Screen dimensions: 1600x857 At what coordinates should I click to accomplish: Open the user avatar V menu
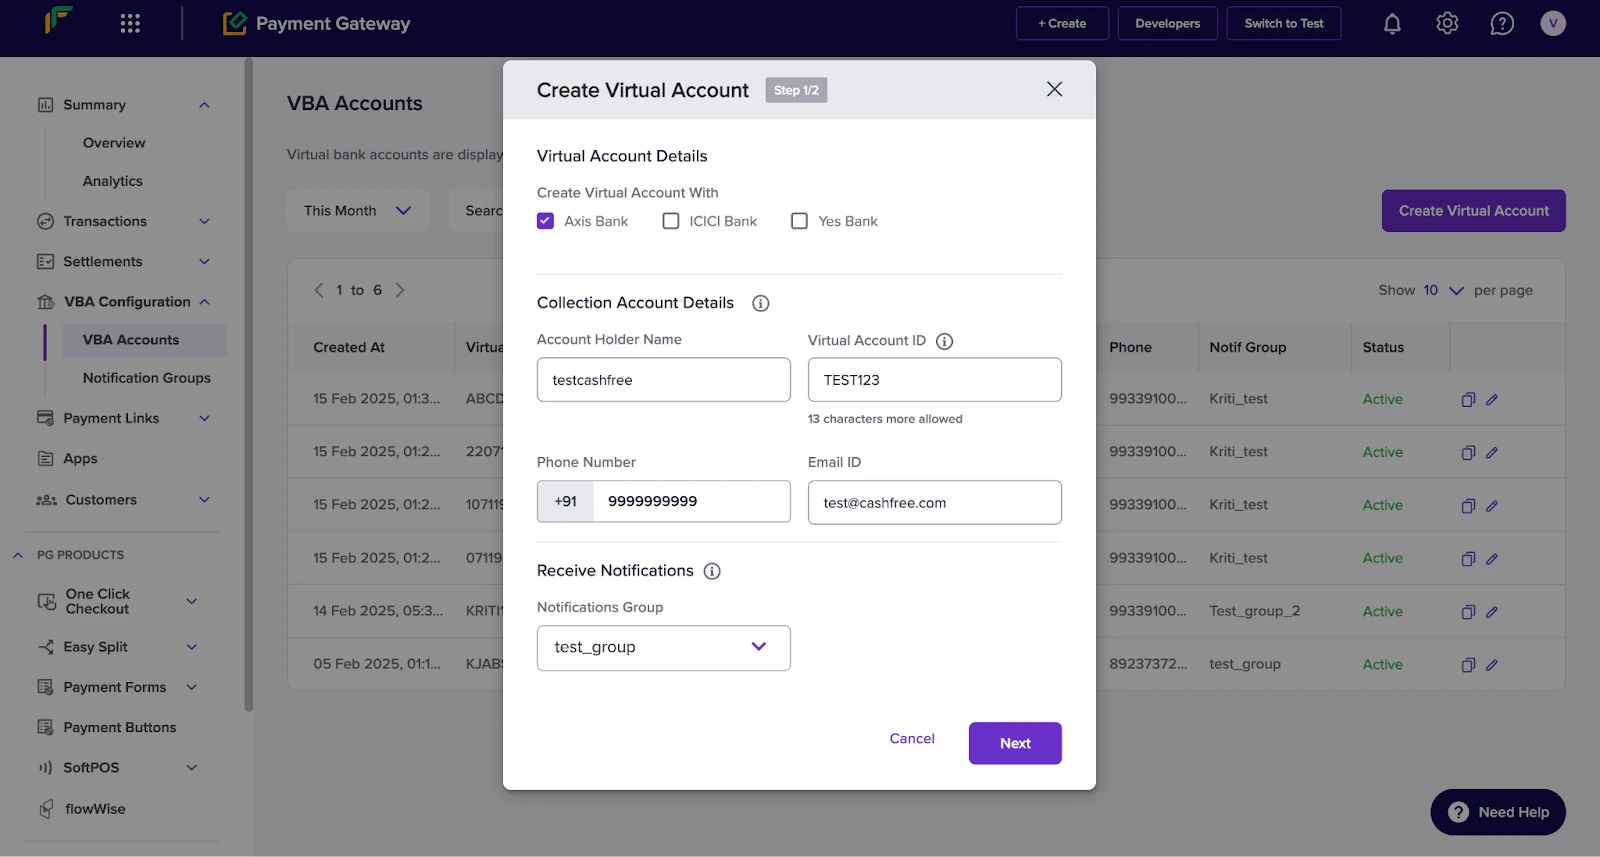(x=1553, y=23)
